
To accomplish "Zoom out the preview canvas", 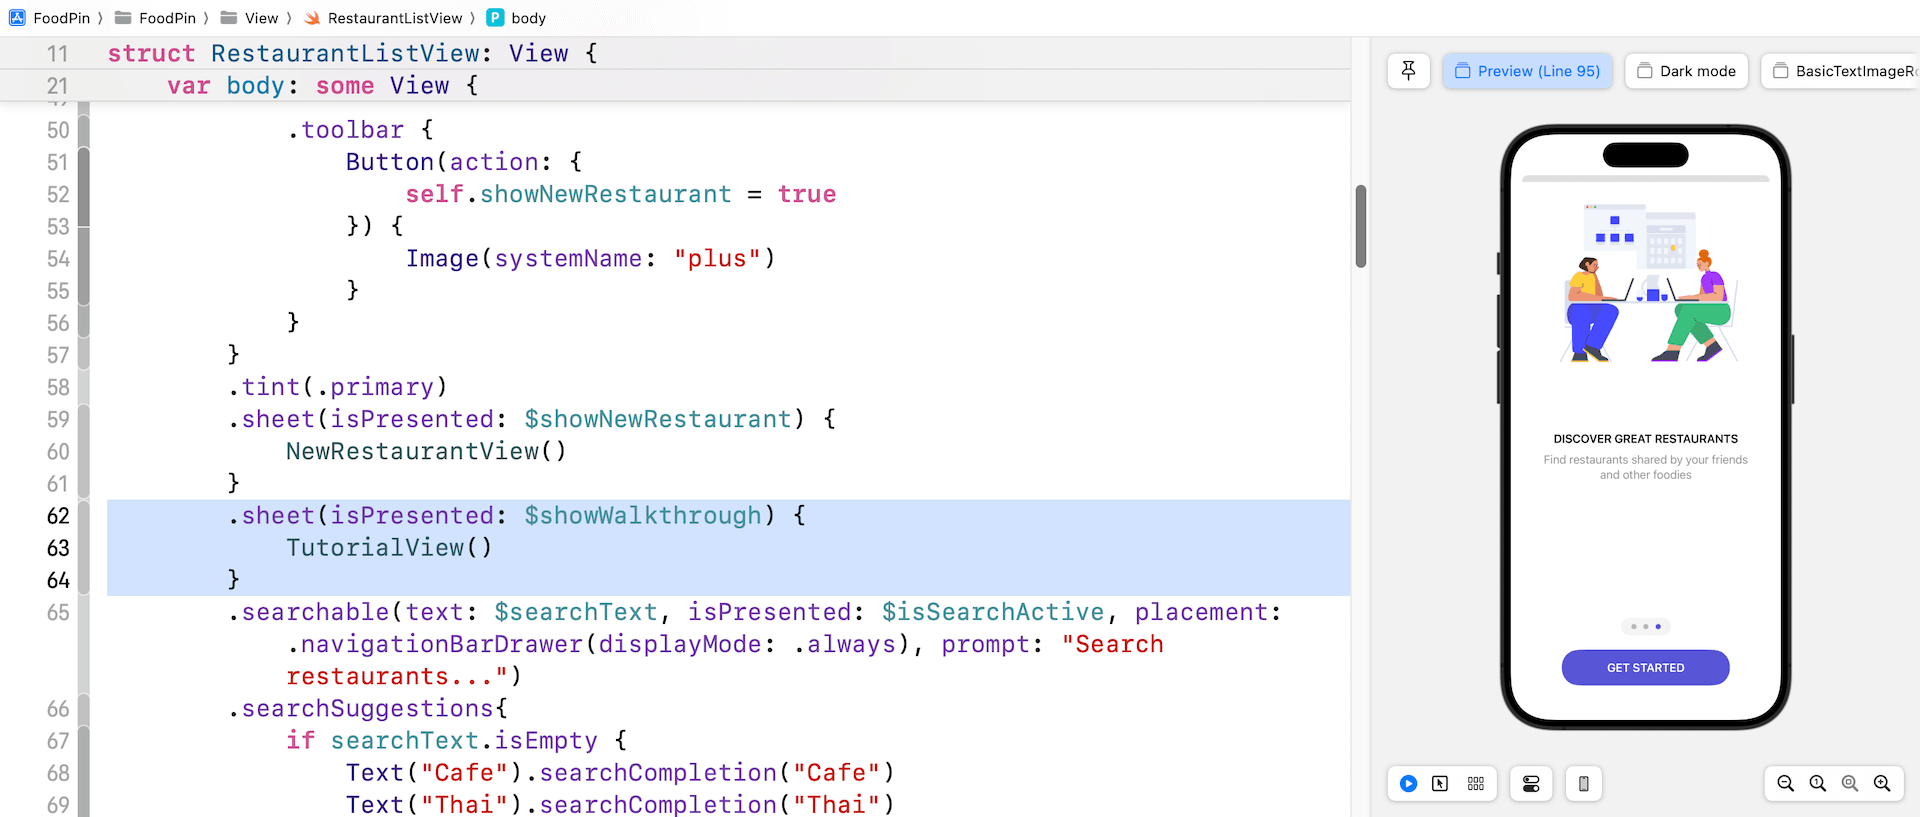I will (1785, 784).
